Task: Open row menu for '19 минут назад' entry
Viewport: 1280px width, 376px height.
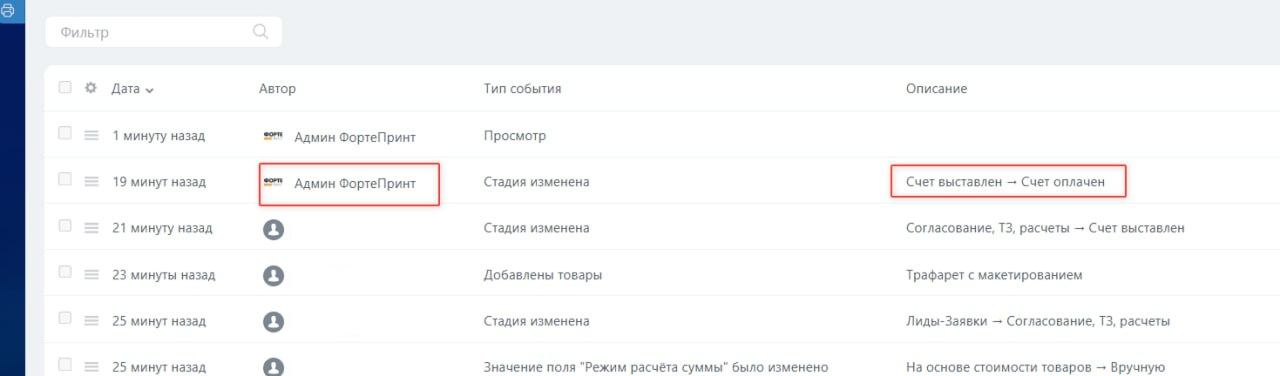Action: (91, 182)
